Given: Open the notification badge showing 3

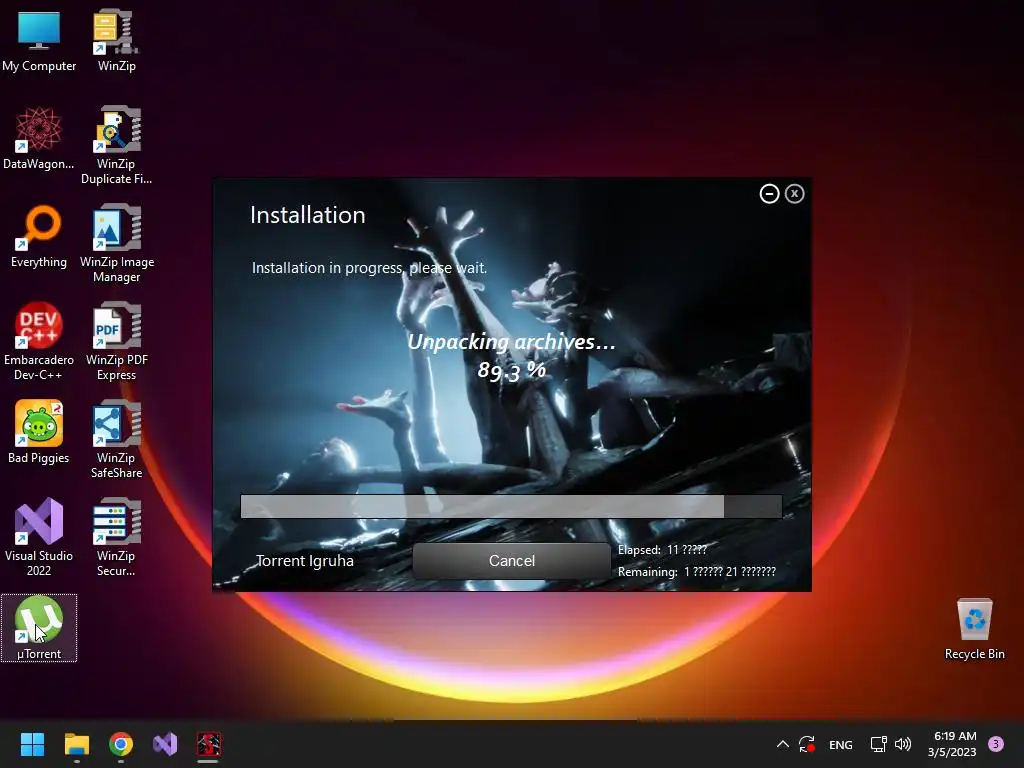Looking at the screenshot, I should [996, 744].
